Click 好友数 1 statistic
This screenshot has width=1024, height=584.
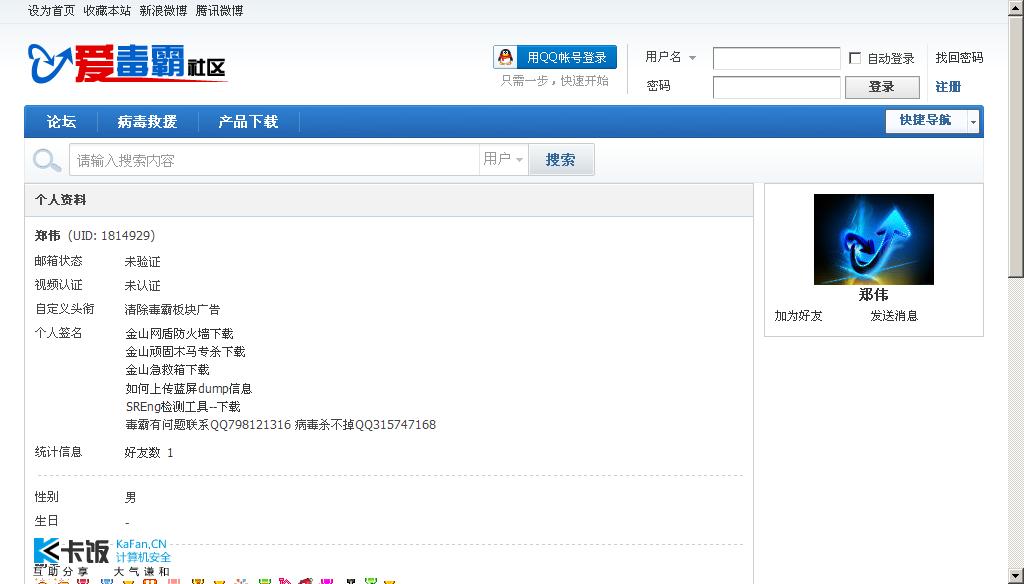(149, 453)
